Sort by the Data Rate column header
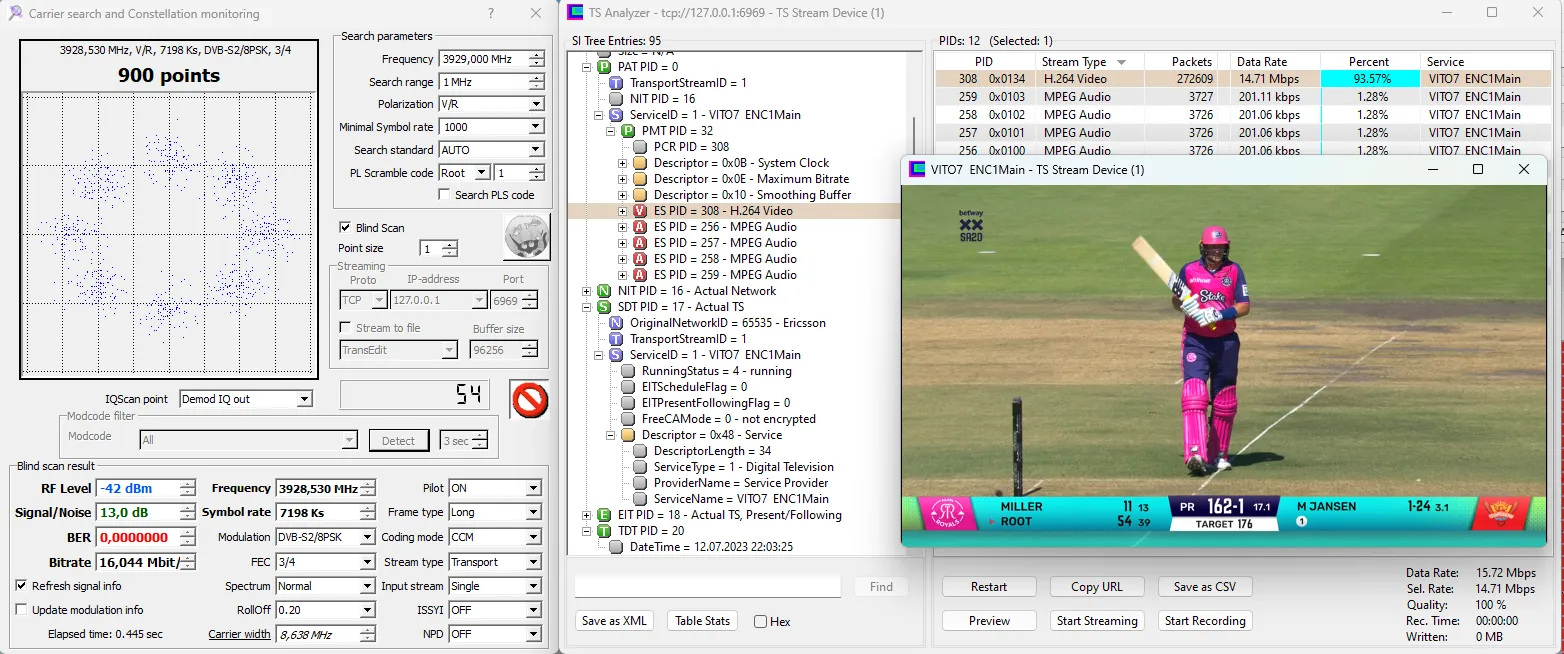The width and height of the screenshot is (1564, 654). 1261,62
